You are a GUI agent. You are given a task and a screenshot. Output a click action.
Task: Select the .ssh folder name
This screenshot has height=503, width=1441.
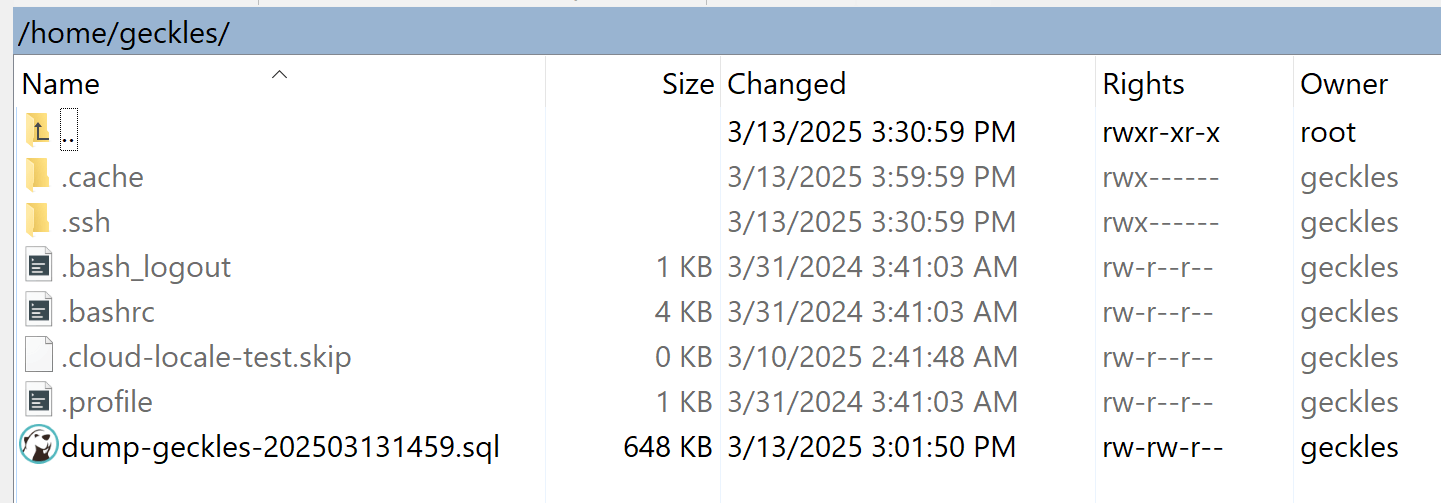point(86,222)
